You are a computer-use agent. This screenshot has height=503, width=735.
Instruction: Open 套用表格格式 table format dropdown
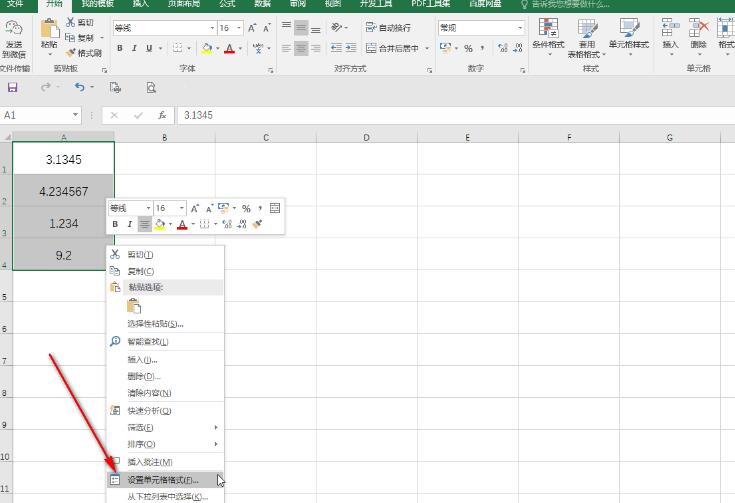[587, 38]
